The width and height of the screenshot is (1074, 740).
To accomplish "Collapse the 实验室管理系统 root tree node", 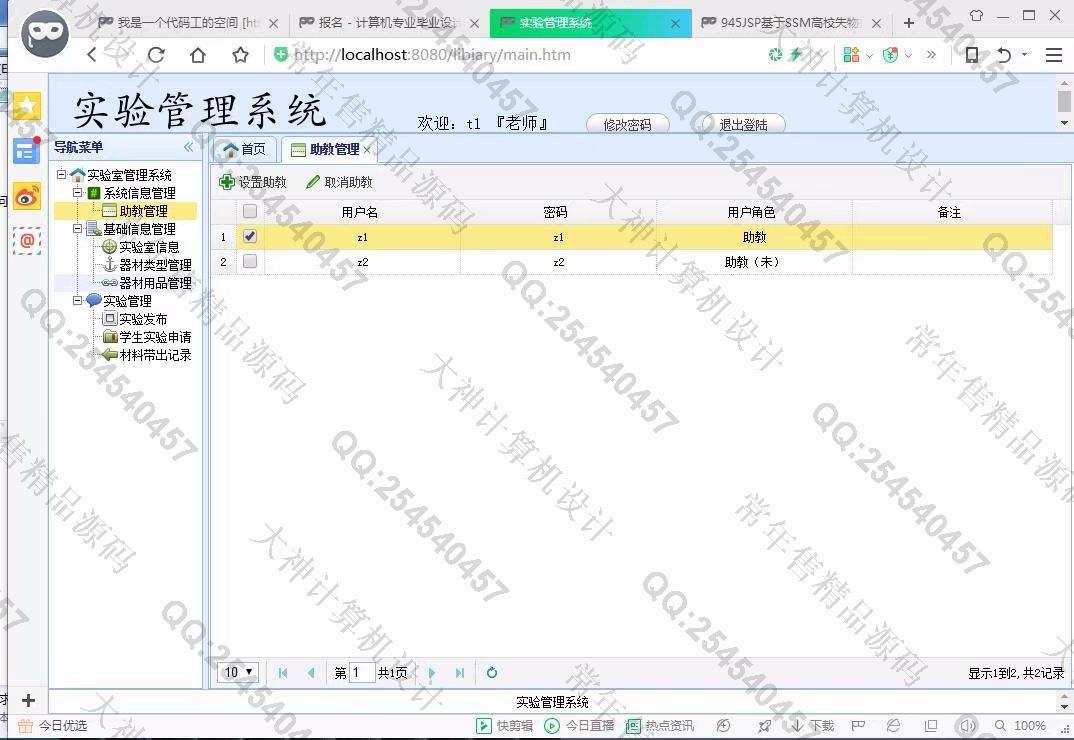I will point(61,174).
